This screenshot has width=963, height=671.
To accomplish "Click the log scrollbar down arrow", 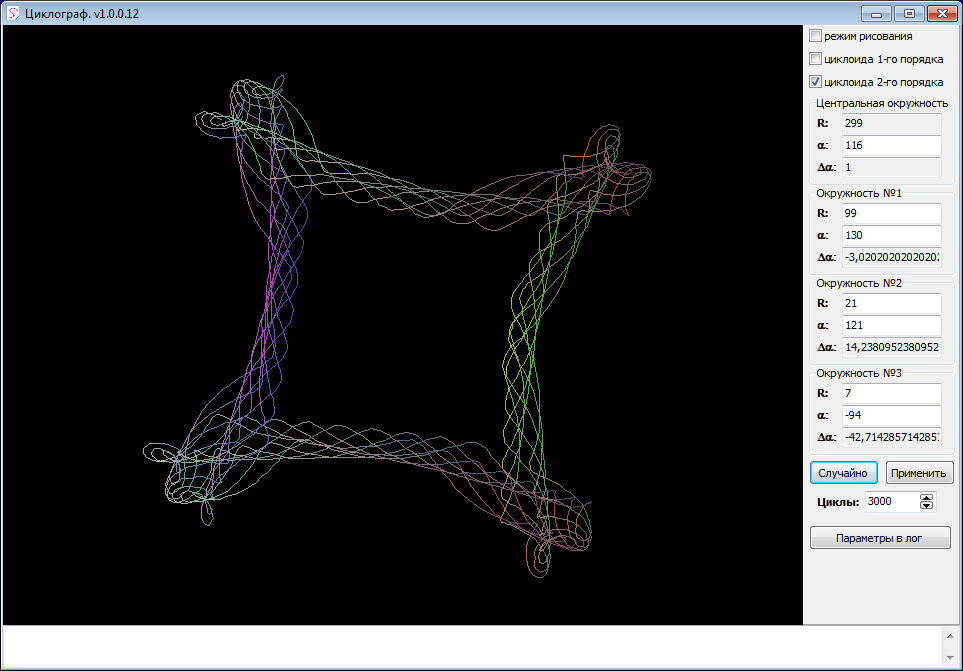I will point(950,658).
